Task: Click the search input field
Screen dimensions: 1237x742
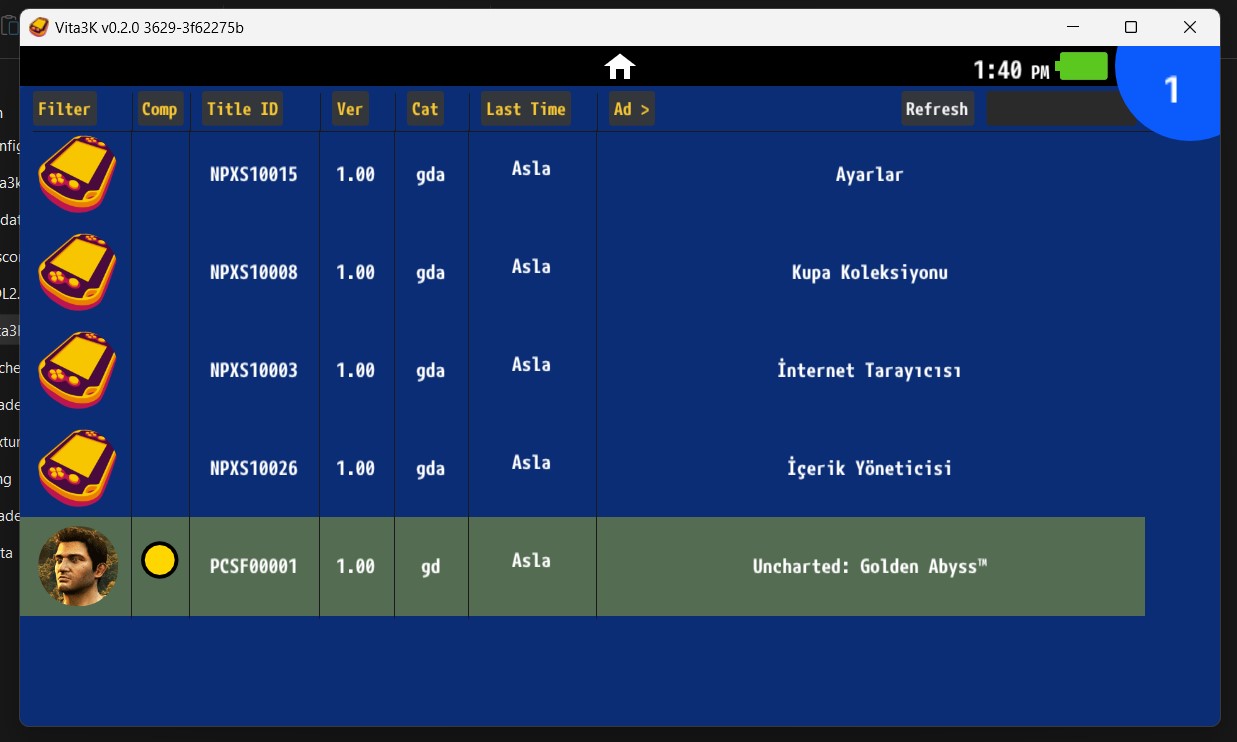Action: (x=1050, y=109)
